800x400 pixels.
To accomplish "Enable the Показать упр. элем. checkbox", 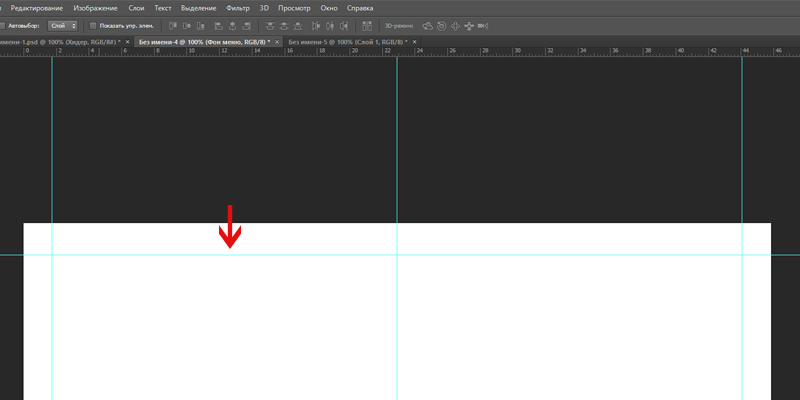I will tap(93, 25).
